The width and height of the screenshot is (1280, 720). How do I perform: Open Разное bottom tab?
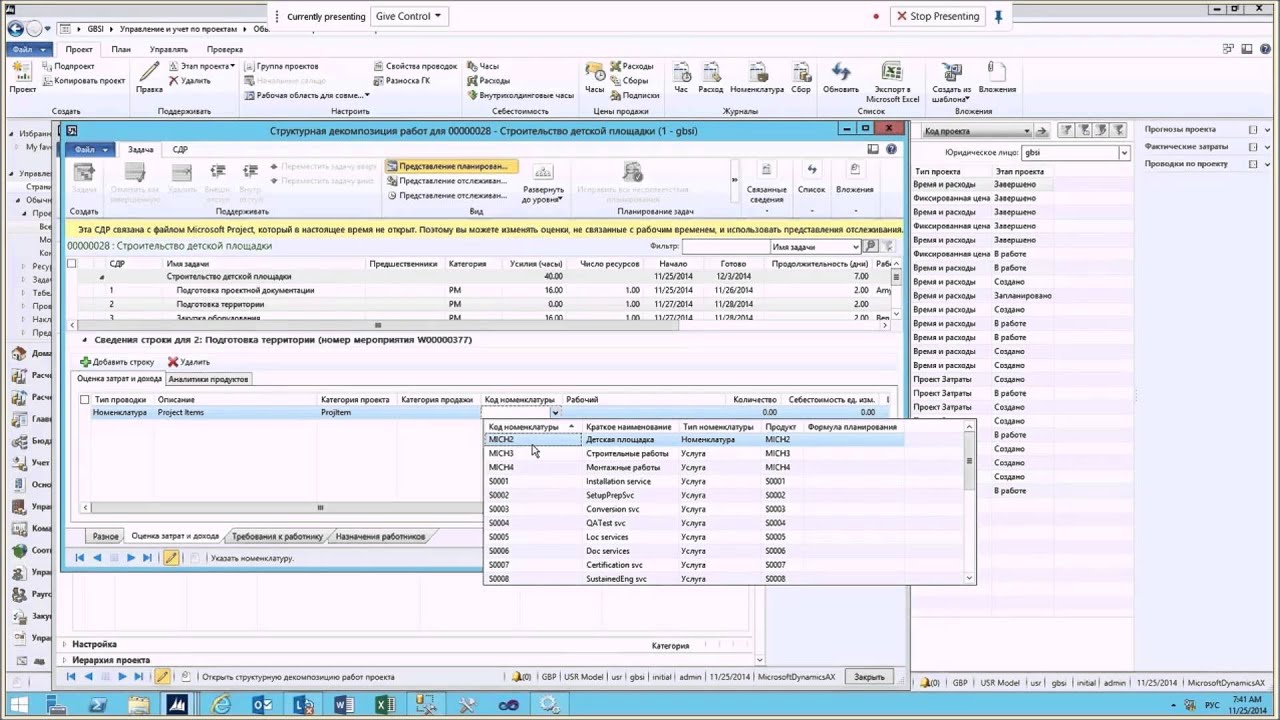click(105, 536)
